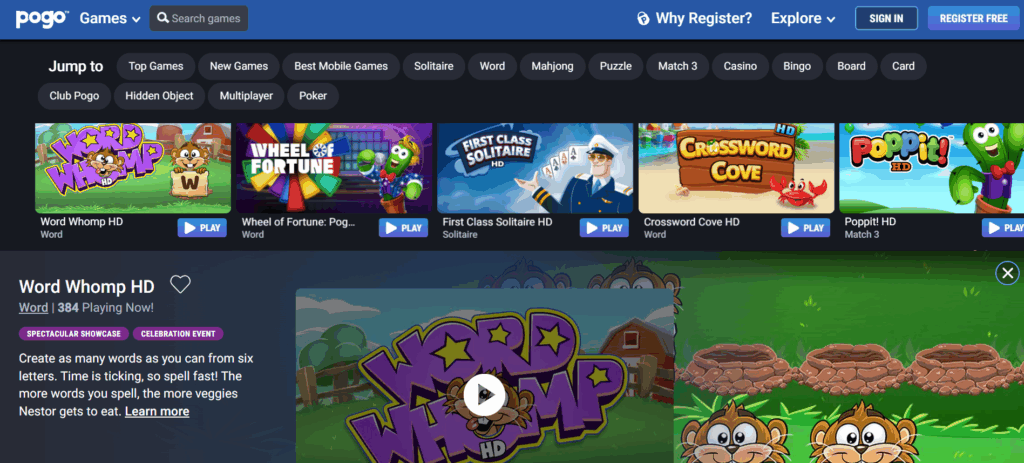The height and width of the screenshot is (463, 1024).
Task: Click the Sign In button
Action: click(x=886, y=18)
